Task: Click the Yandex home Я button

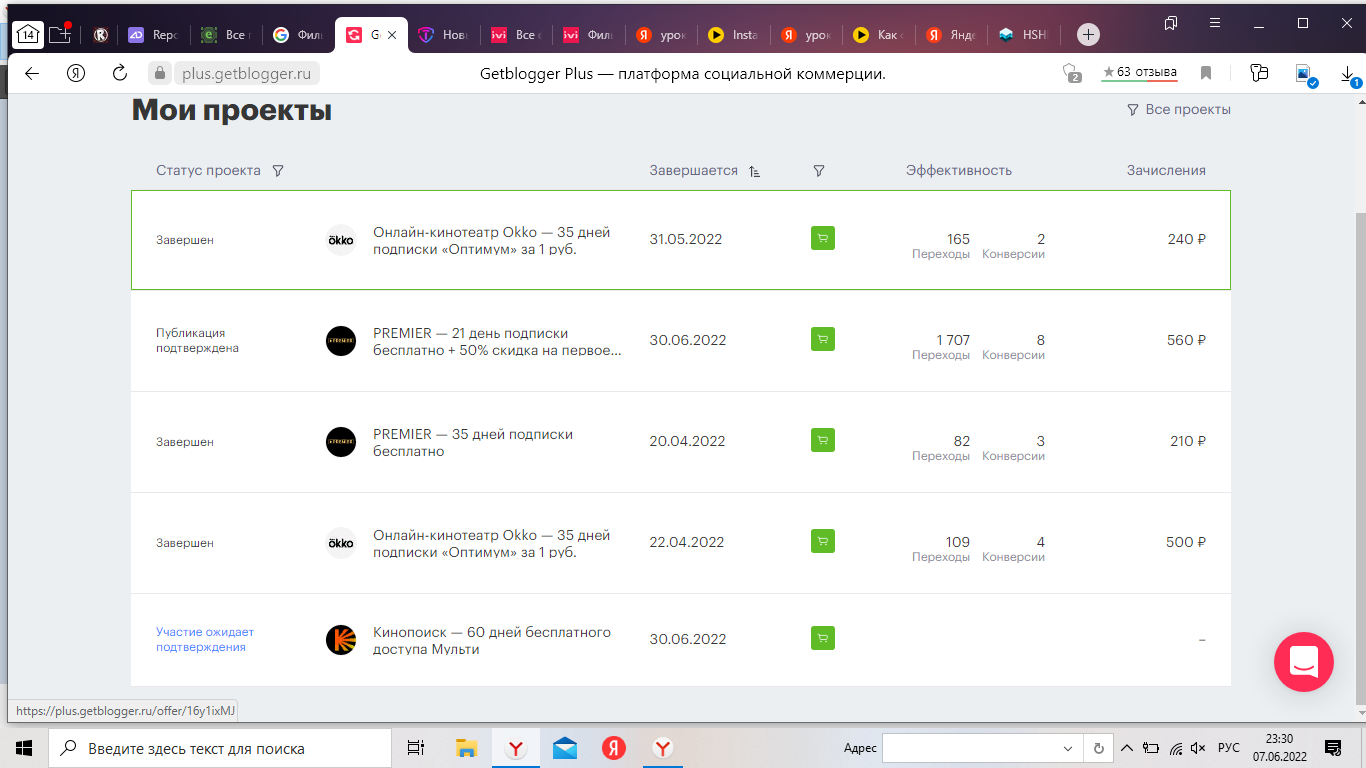Action: (76, 73)
